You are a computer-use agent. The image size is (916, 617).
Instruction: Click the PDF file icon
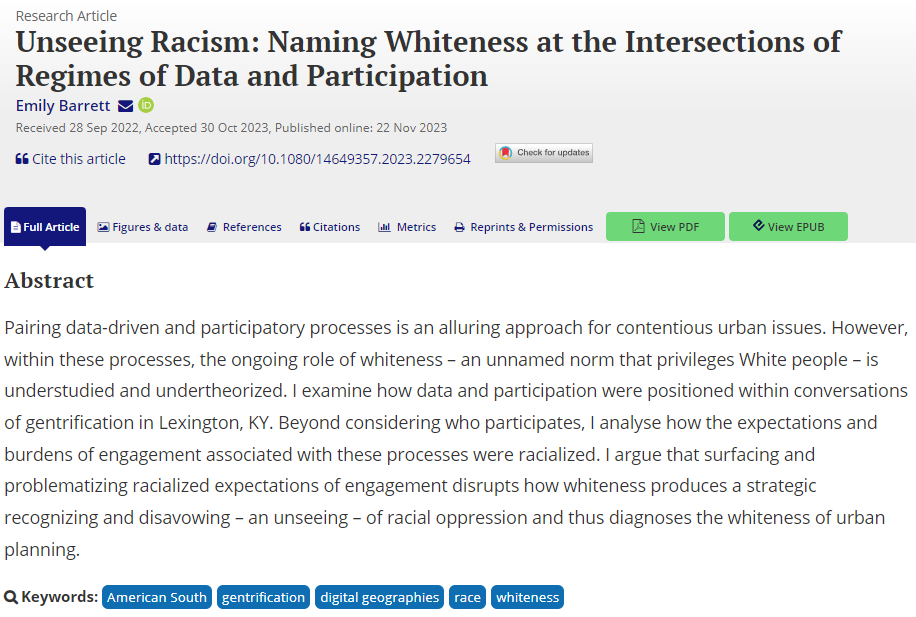638,227
